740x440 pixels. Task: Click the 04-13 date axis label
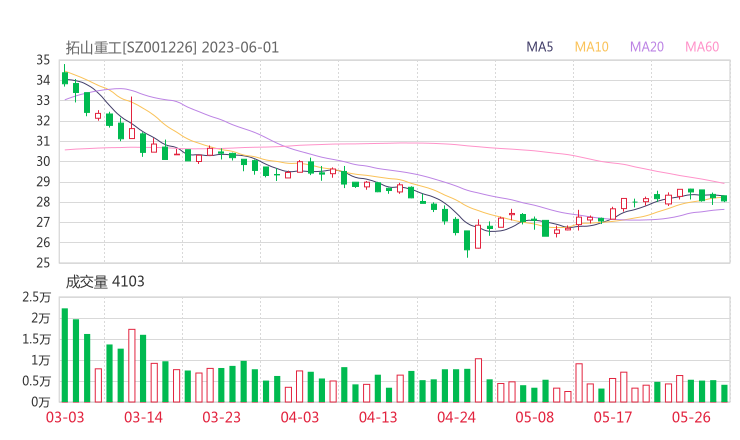point(378,417)
